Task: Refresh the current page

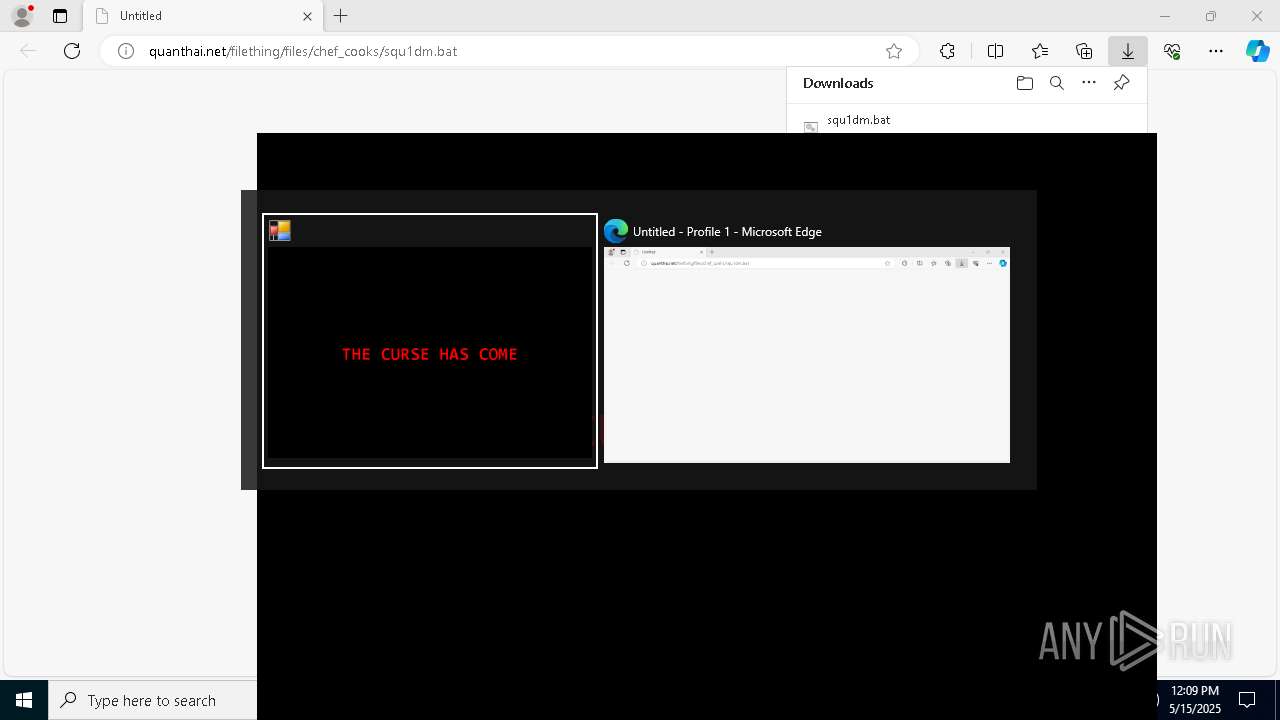Action: coord(72,51)
